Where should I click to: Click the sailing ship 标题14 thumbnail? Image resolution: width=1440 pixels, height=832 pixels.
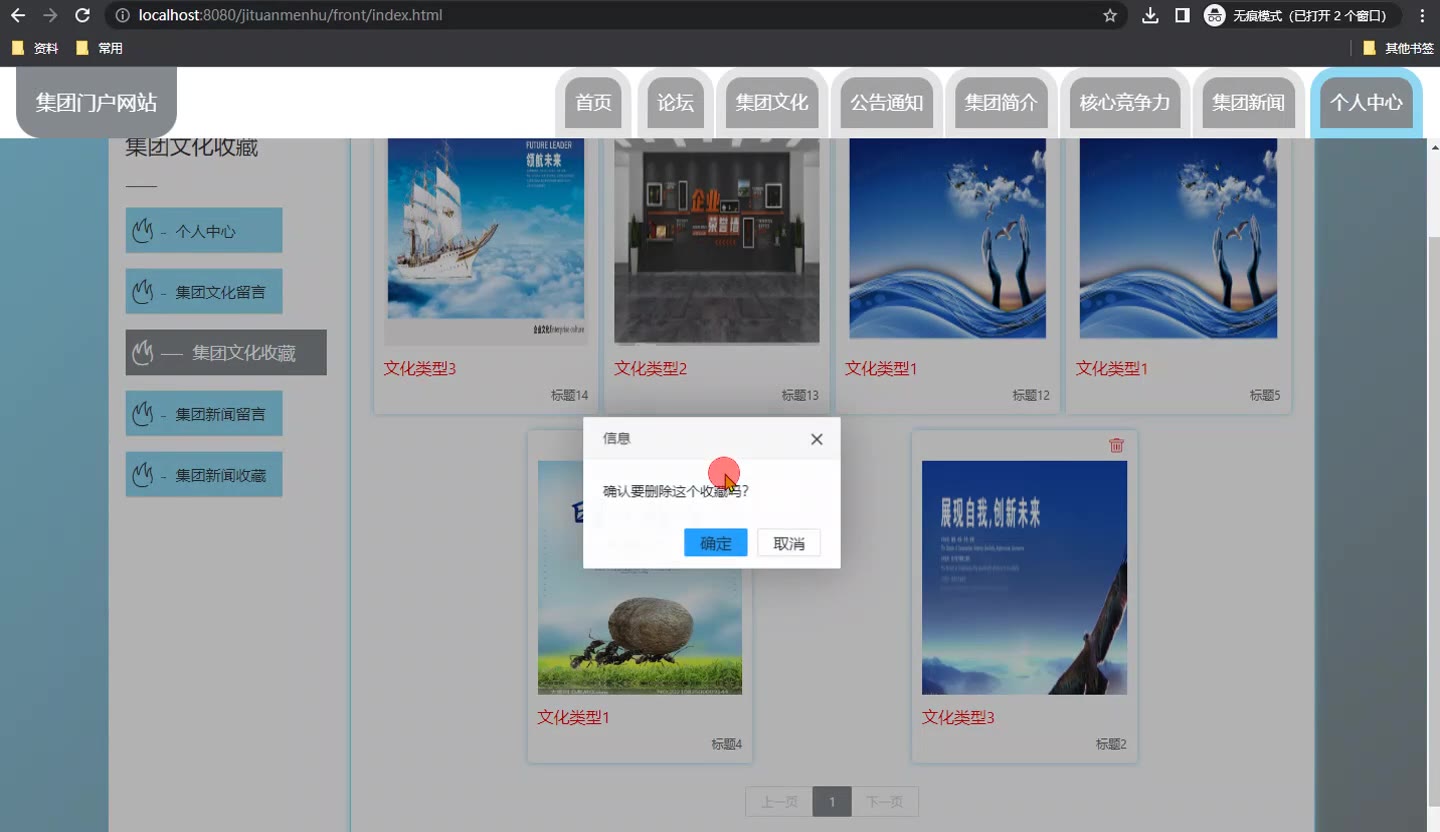(x=485, y=240)
